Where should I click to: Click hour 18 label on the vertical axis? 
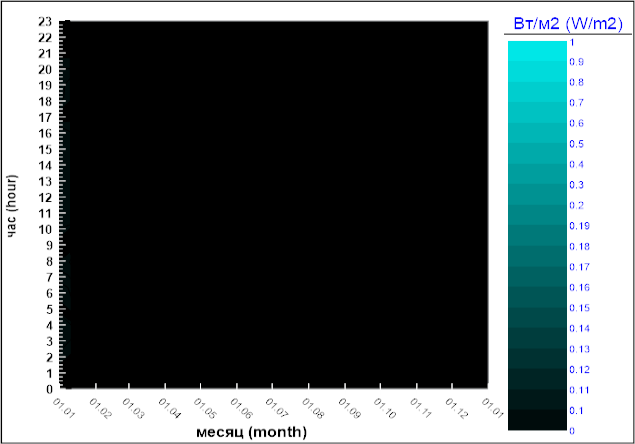coord(45,102)
